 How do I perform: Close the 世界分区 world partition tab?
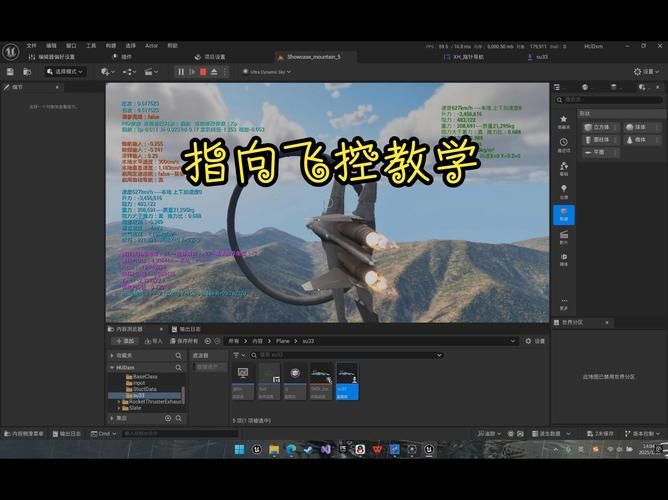click(607, 323)
